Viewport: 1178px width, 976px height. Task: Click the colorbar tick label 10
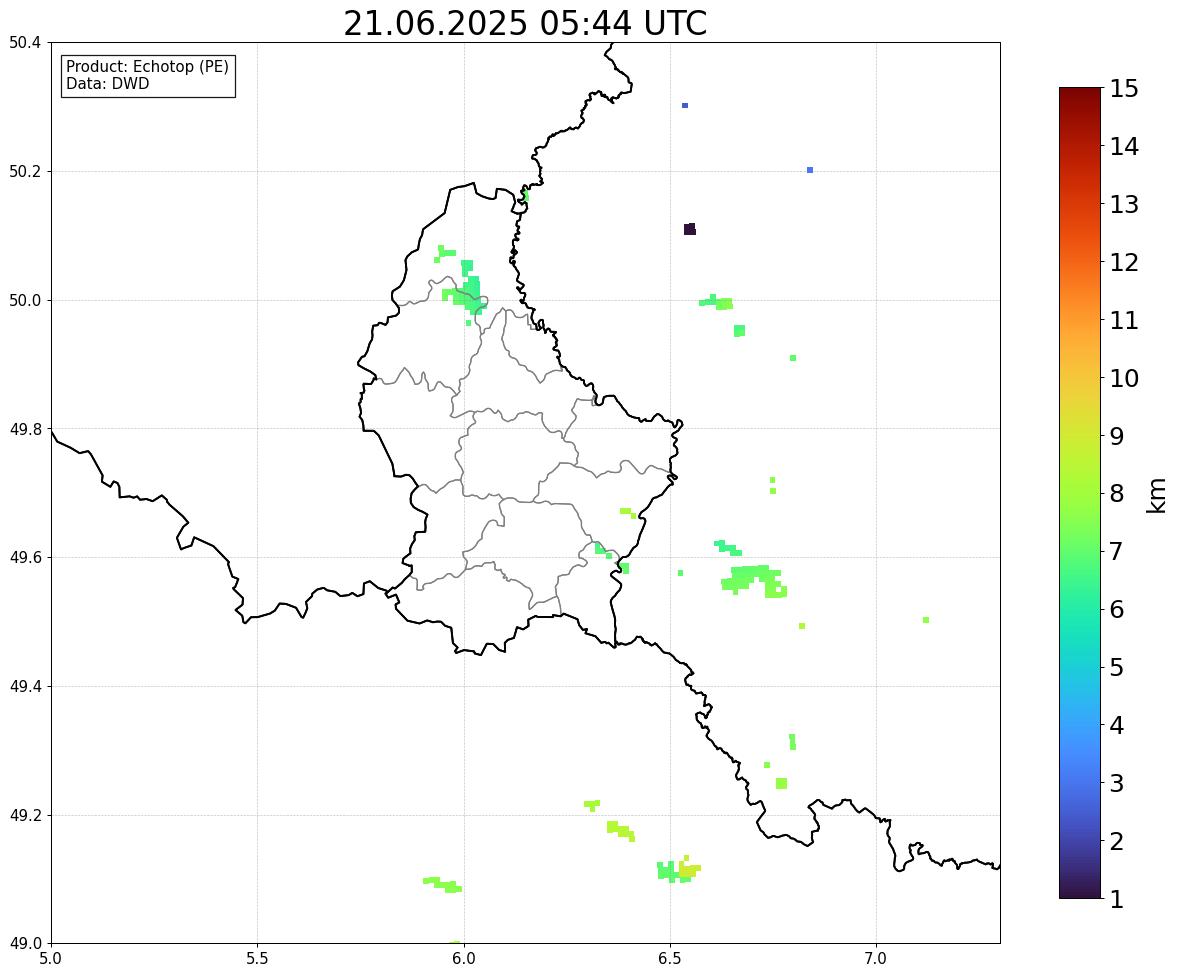pos(1124,378)
